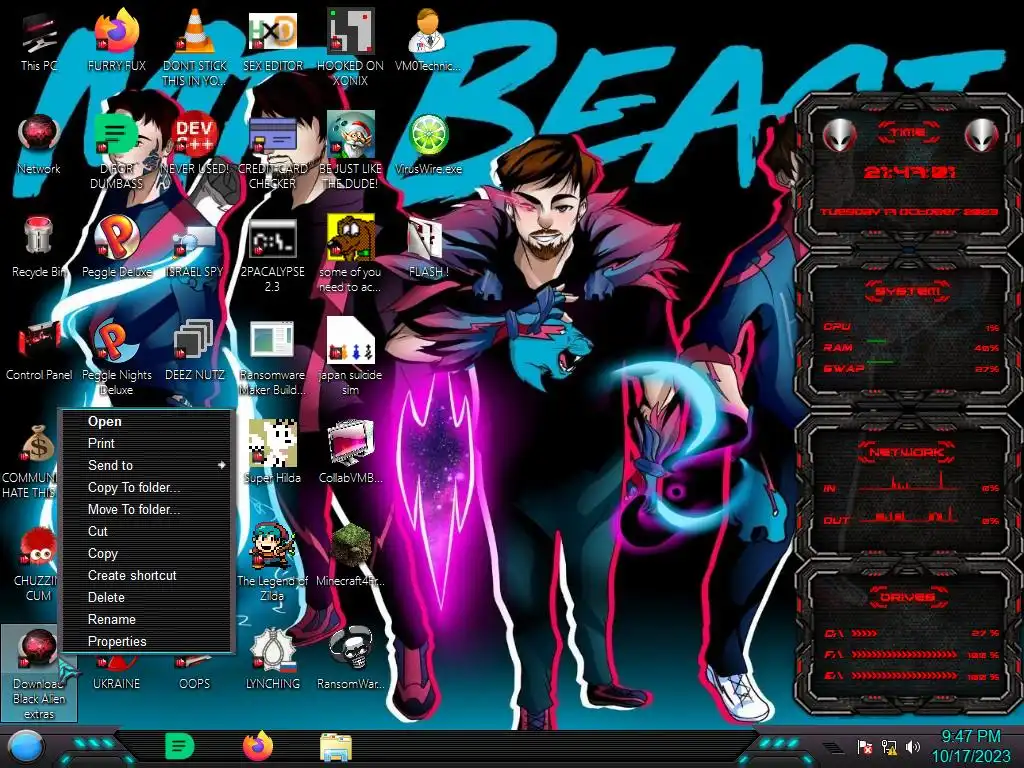
Task: Select Copy To folder... menu entry
Action: click(x=147, y=487)
